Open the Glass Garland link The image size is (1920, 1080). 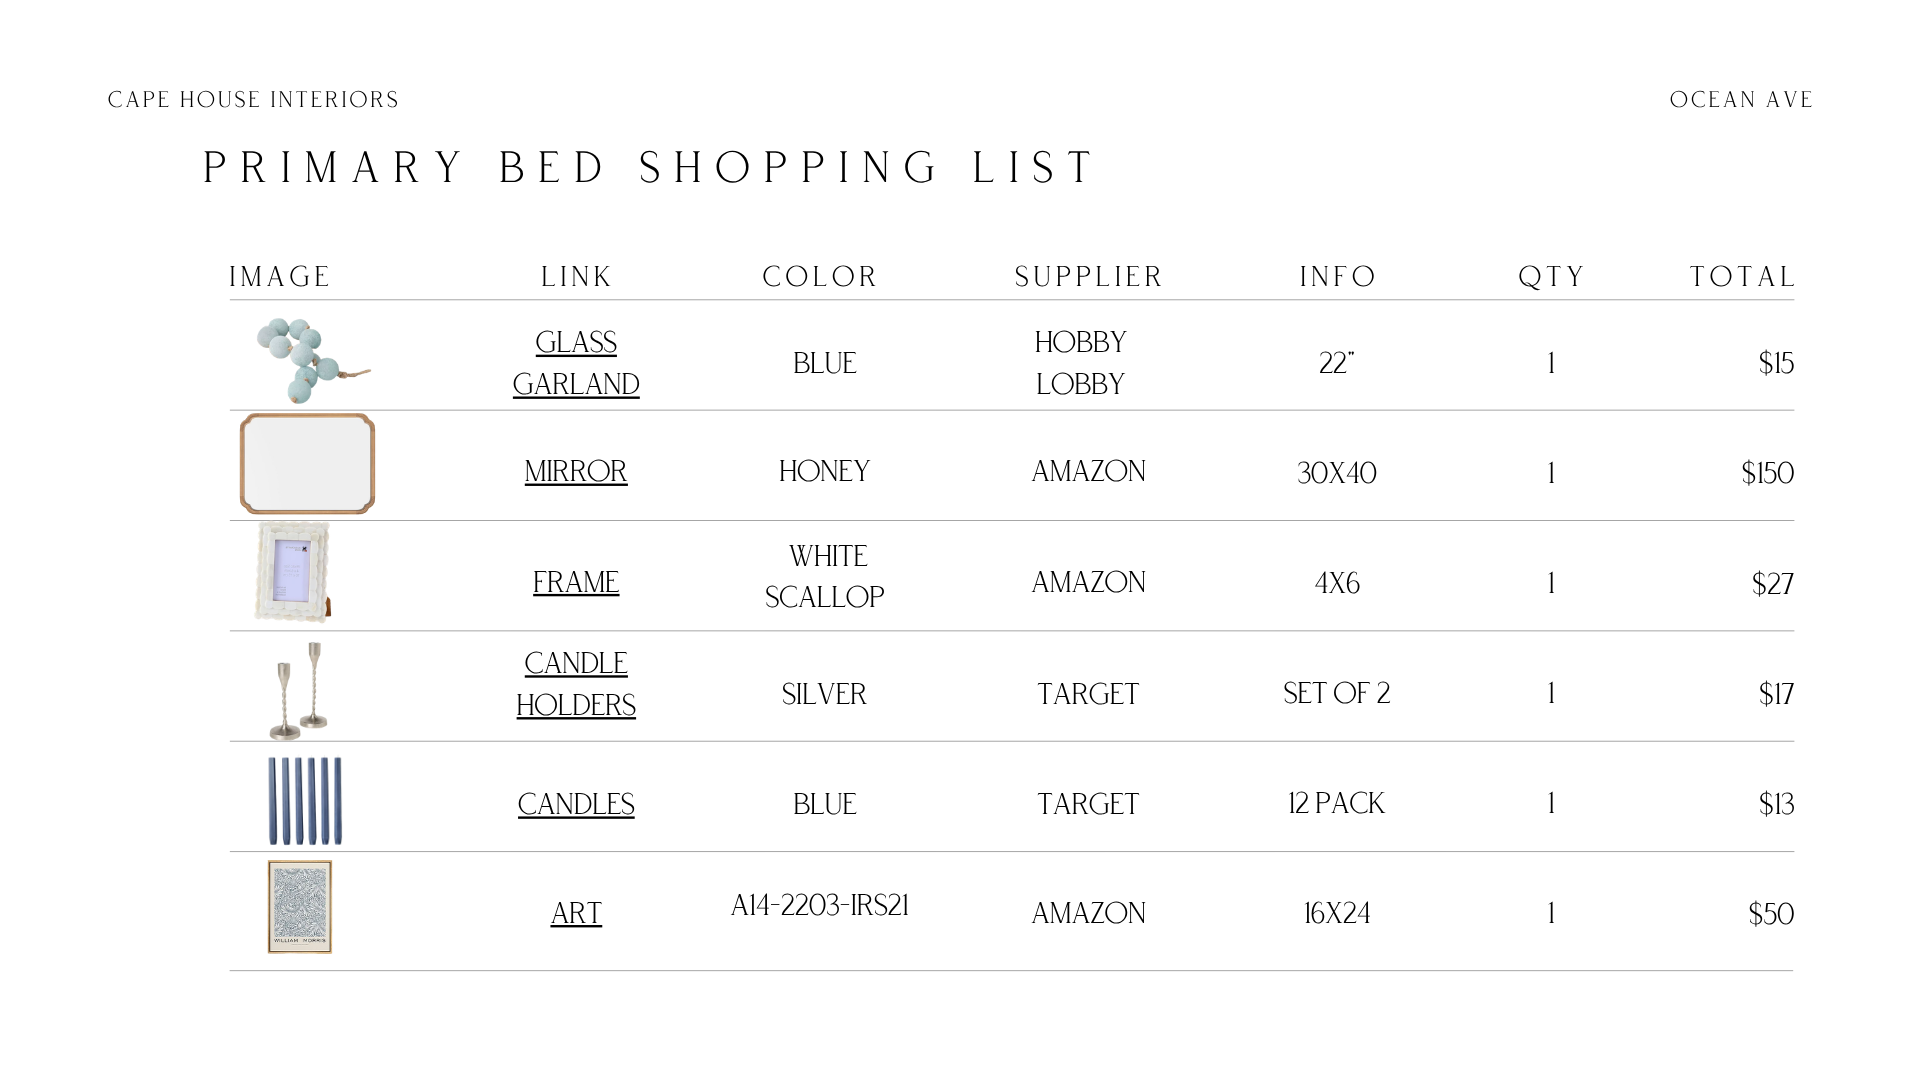point(576,363)
